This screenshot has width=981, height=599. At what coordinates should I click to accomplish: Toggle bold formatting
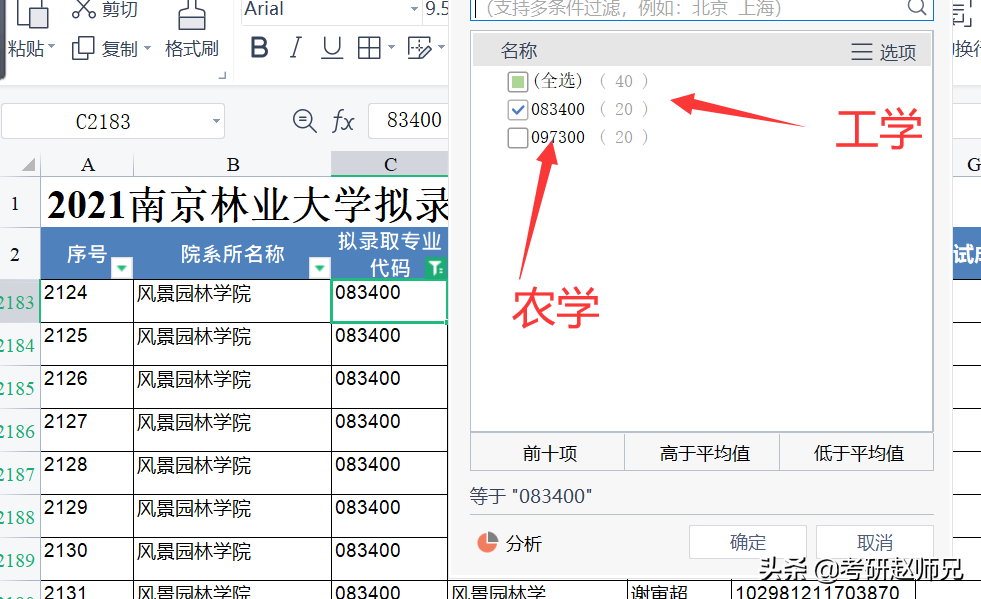pyautogui.click(x=259, y=46)
